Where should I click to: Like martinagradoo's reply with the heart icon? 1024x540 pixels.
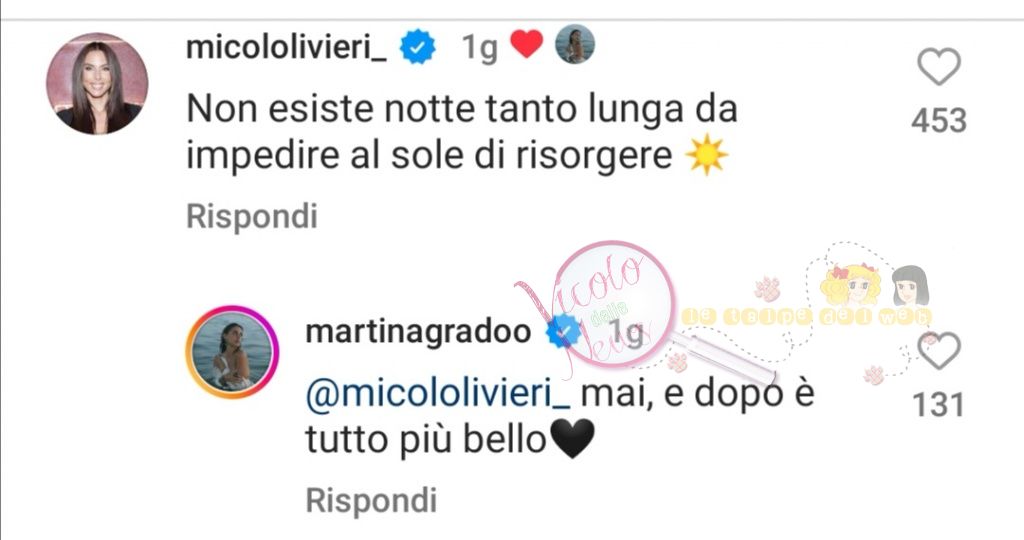[938, 351]
